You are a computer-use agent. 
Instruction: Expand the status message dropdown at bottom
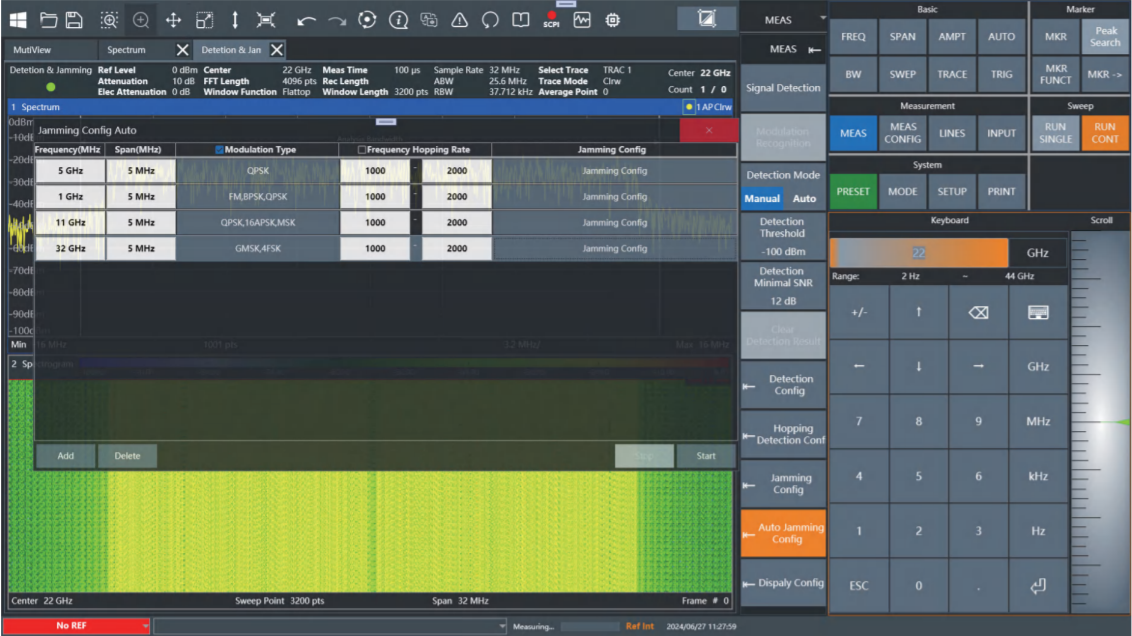[502, 626]
